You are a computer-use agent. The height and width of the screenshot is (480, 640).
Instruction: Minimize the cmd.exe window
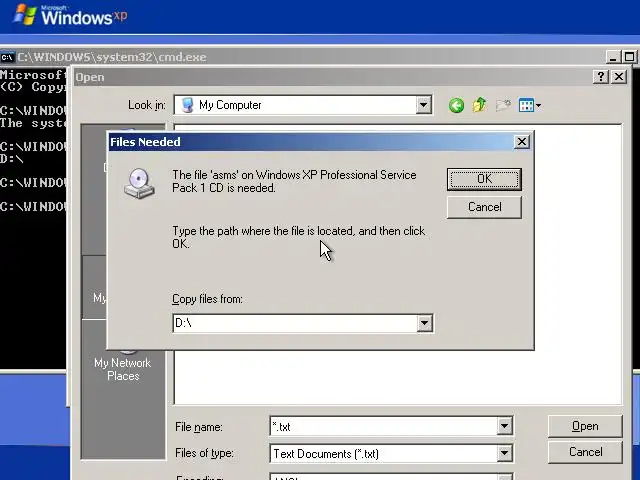tap(612, 57)
